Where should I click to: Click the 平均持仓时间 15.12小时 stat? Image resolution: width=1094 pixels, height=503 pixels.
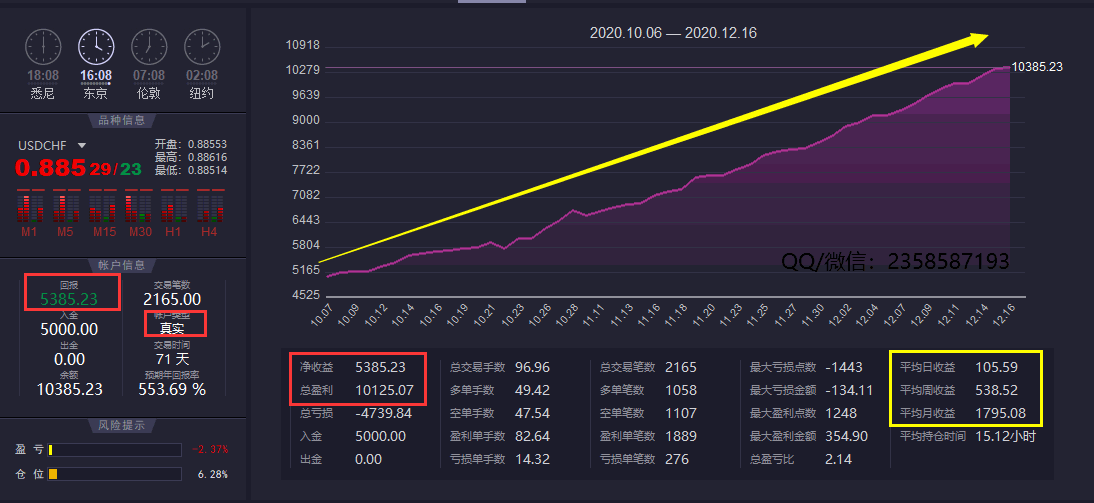point(968,437)
